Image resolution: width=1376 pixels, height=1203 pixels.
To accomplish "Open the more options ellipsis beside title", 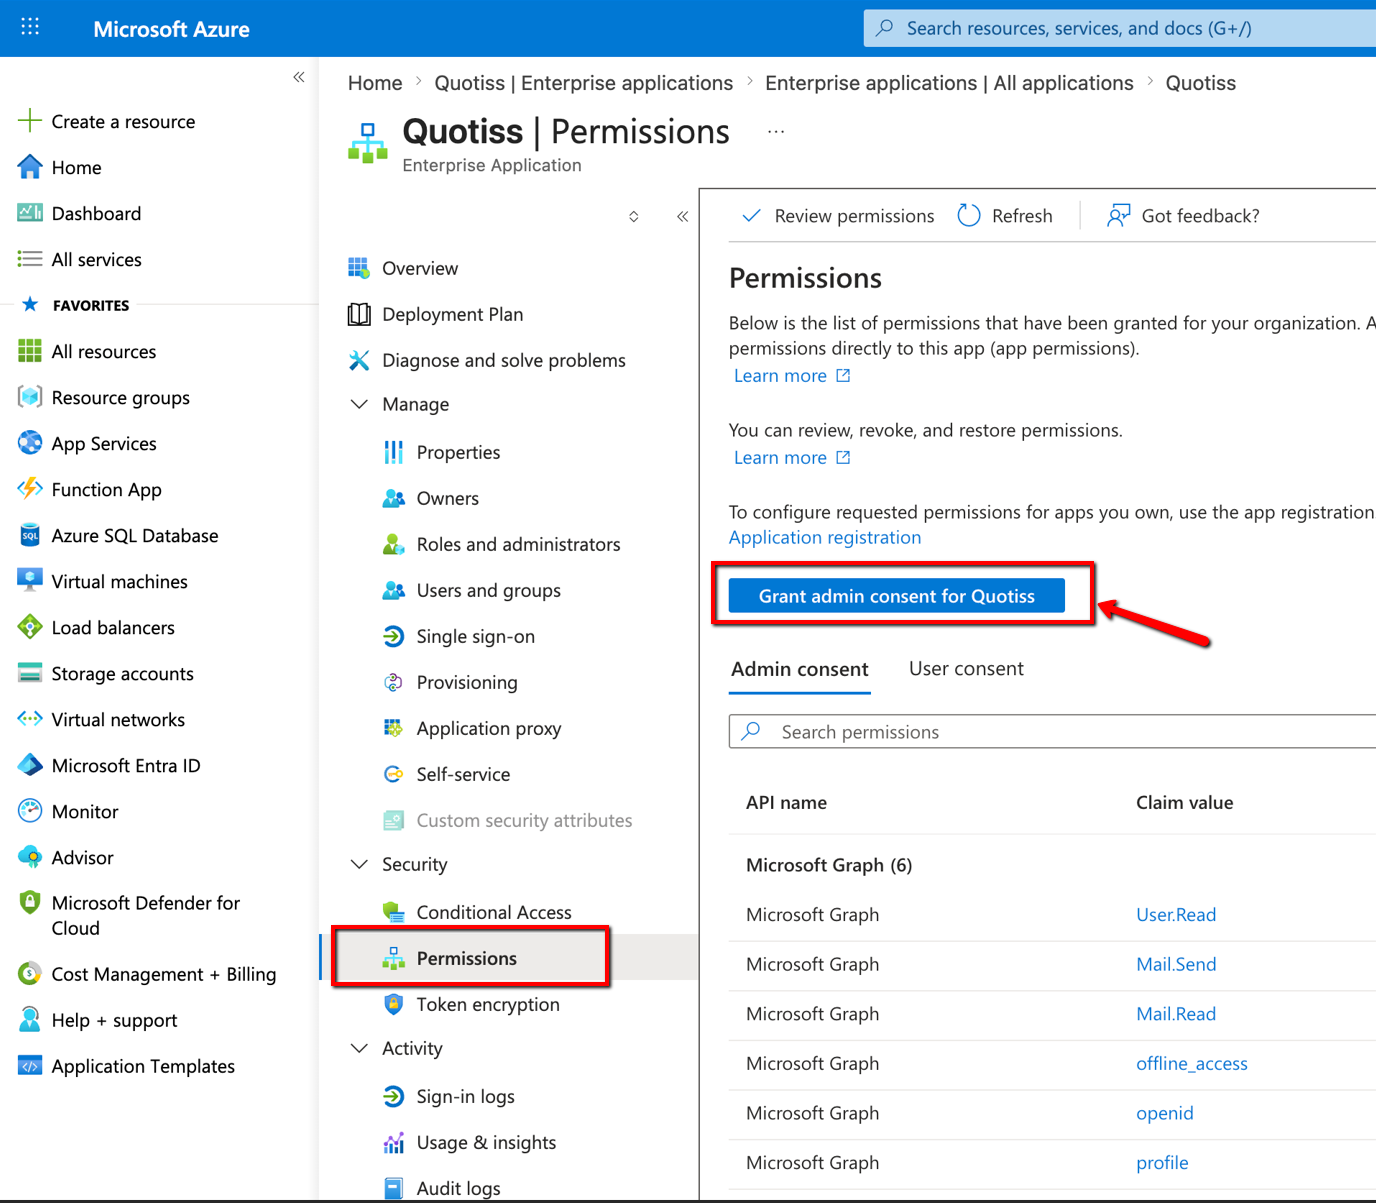I will pos(776,132).
